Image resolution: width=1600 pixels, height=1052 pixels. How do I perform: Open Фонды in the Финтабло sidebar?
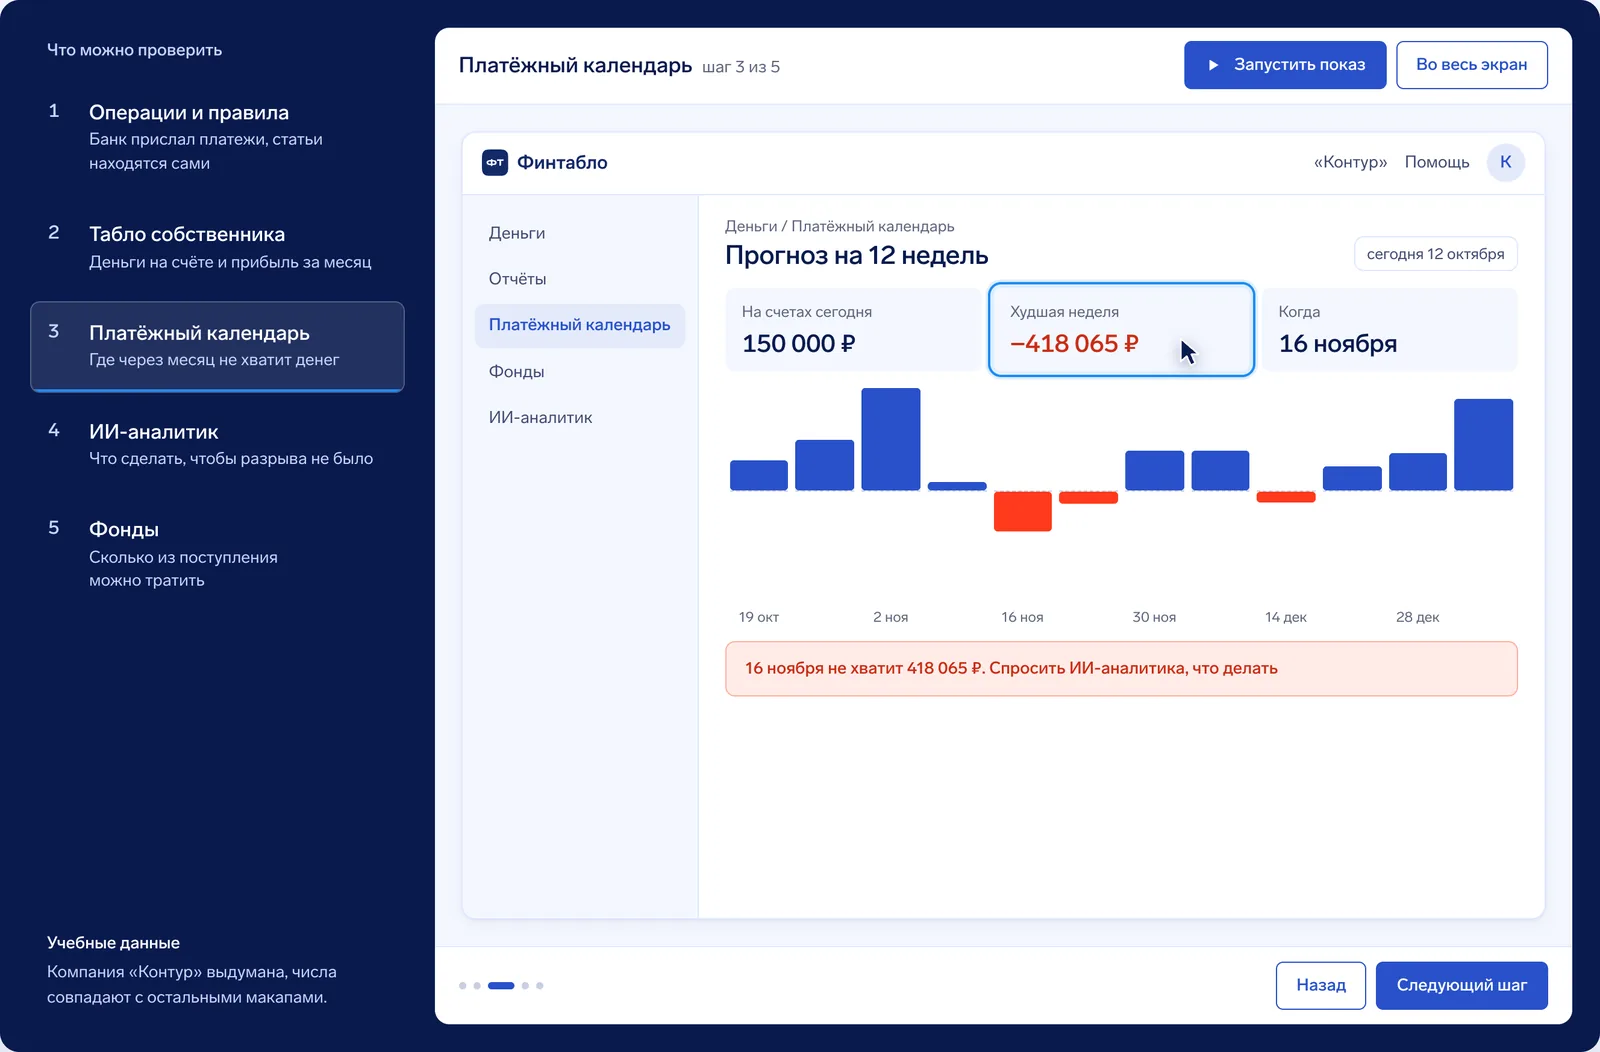(x=580, y=371)
